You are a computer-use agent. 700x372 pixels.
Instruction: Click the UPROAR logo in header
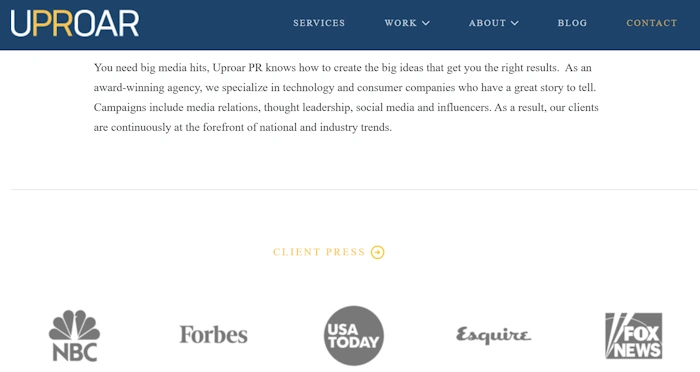[x=75, y=23]
